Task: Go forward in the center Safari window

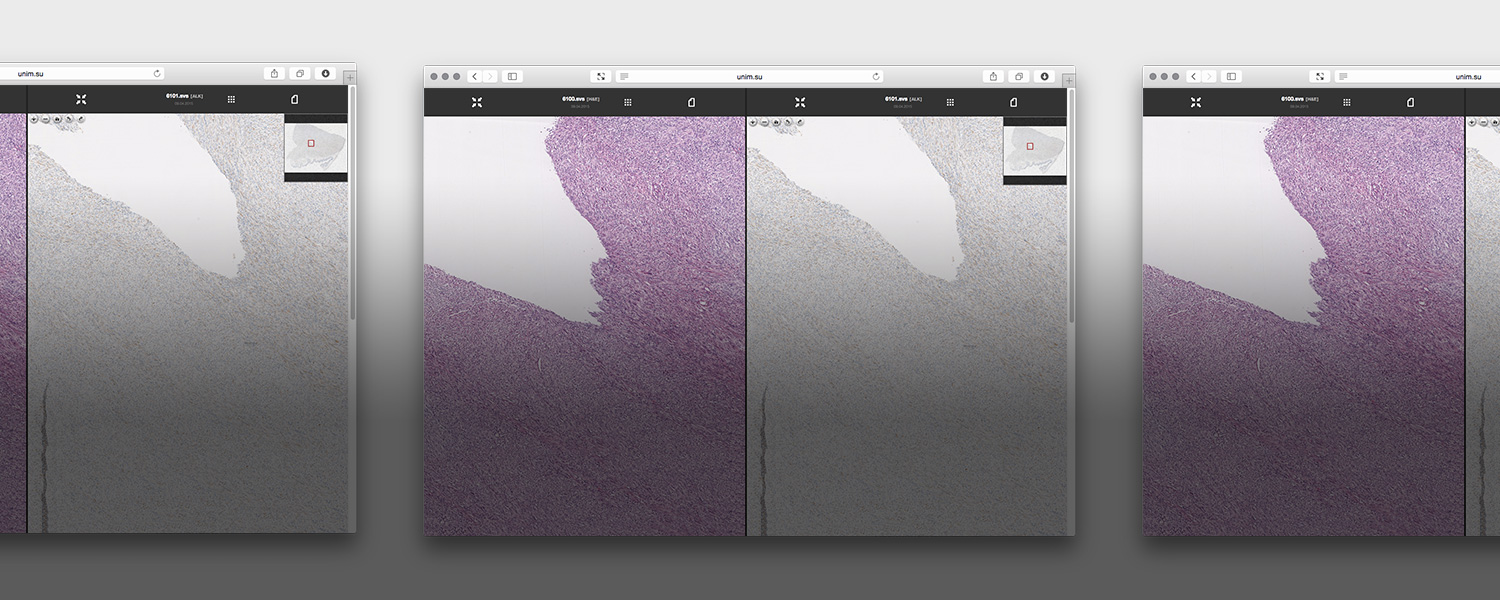Action: 489,76
